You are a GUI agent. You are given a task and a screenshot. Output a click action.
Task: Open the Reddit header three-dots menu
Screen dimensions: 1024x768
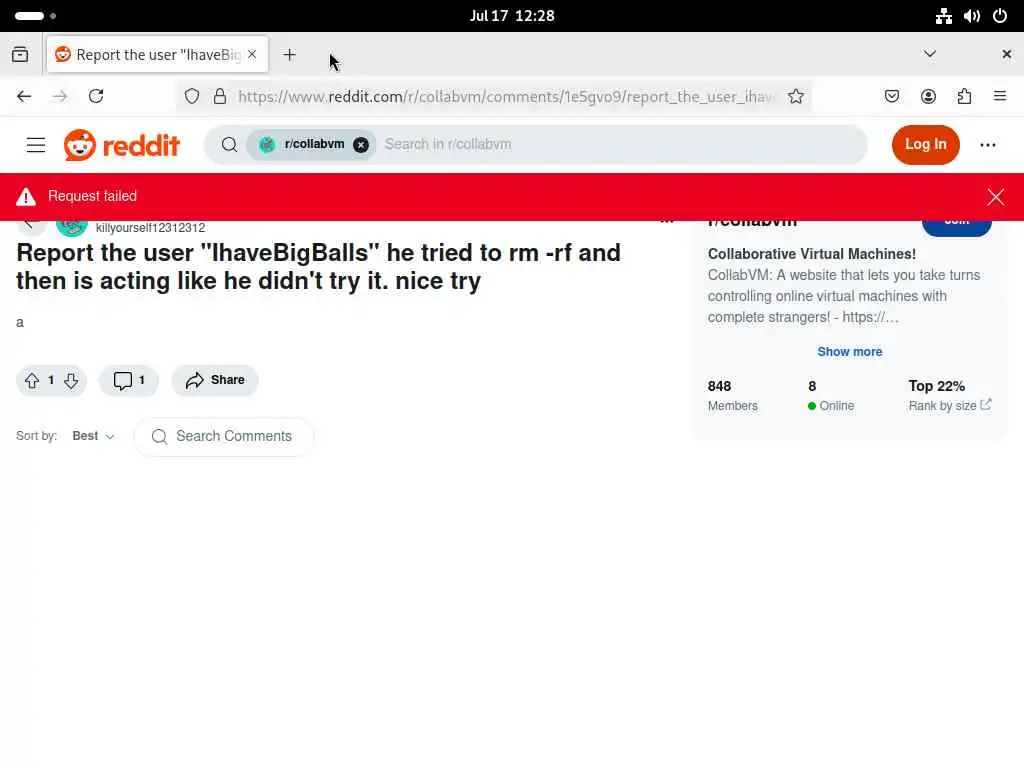click(x=987, y=145)
